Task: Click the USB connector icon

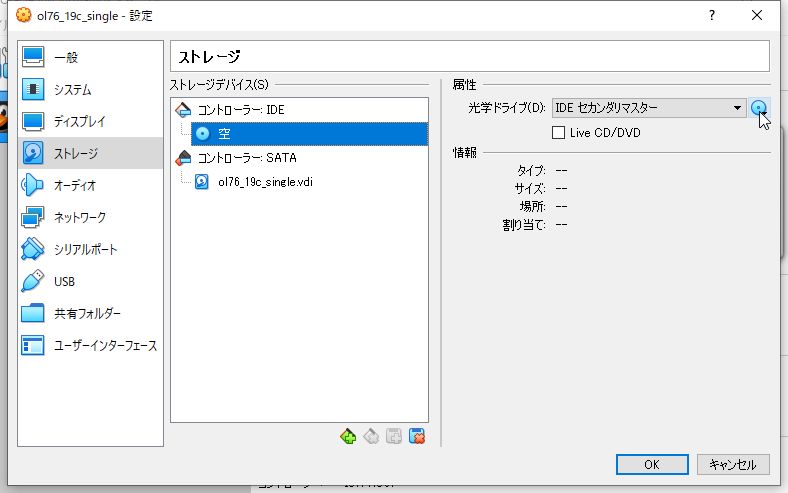Action: pos(33,281)
